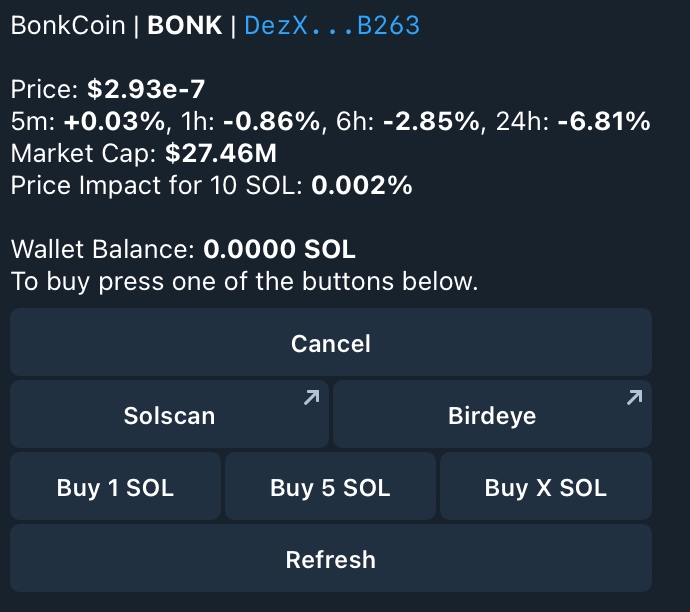
Task: Click the 24h change -6.81% value
Action: coord(604,122)
